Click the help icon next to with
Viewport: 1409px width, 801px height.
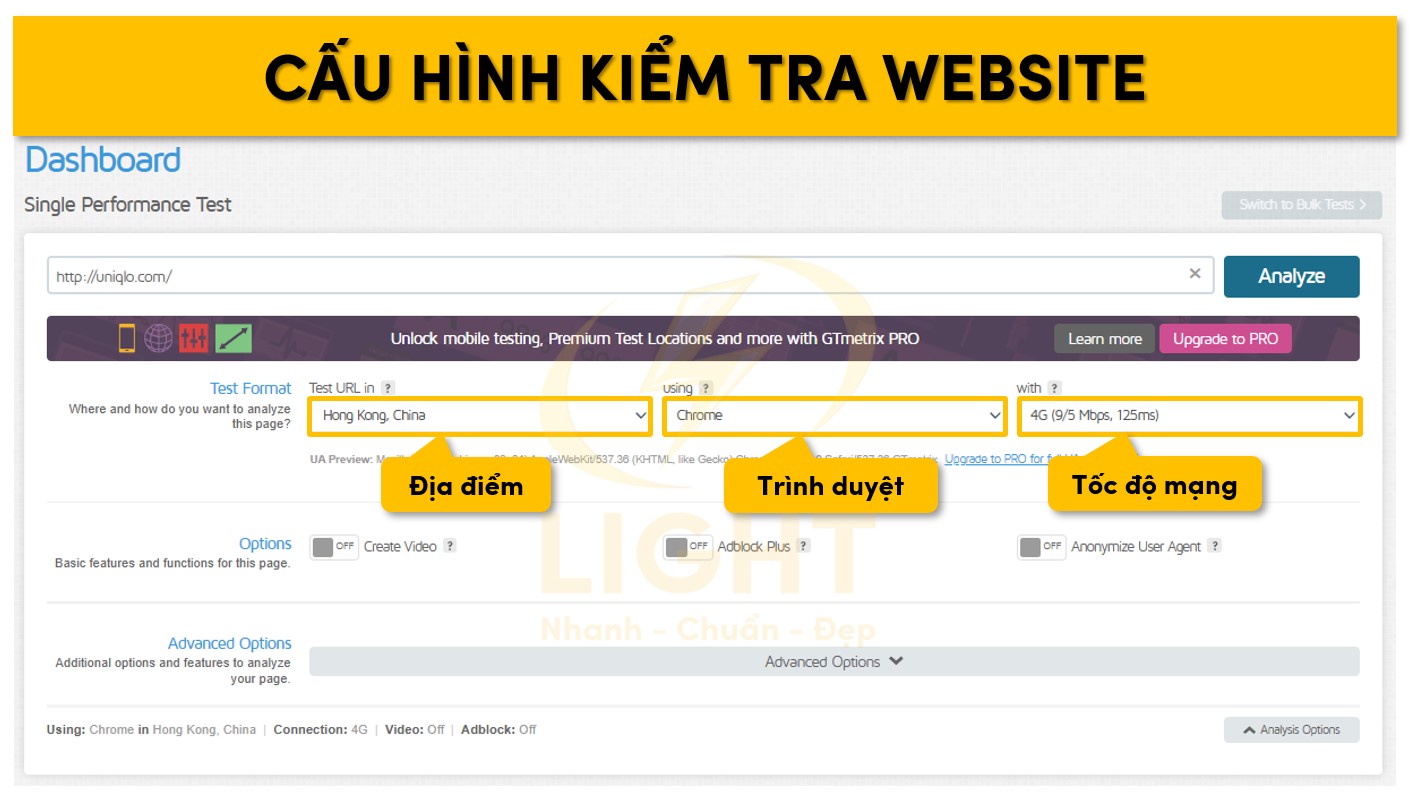pyautogui.click(x=1054, y=388)
